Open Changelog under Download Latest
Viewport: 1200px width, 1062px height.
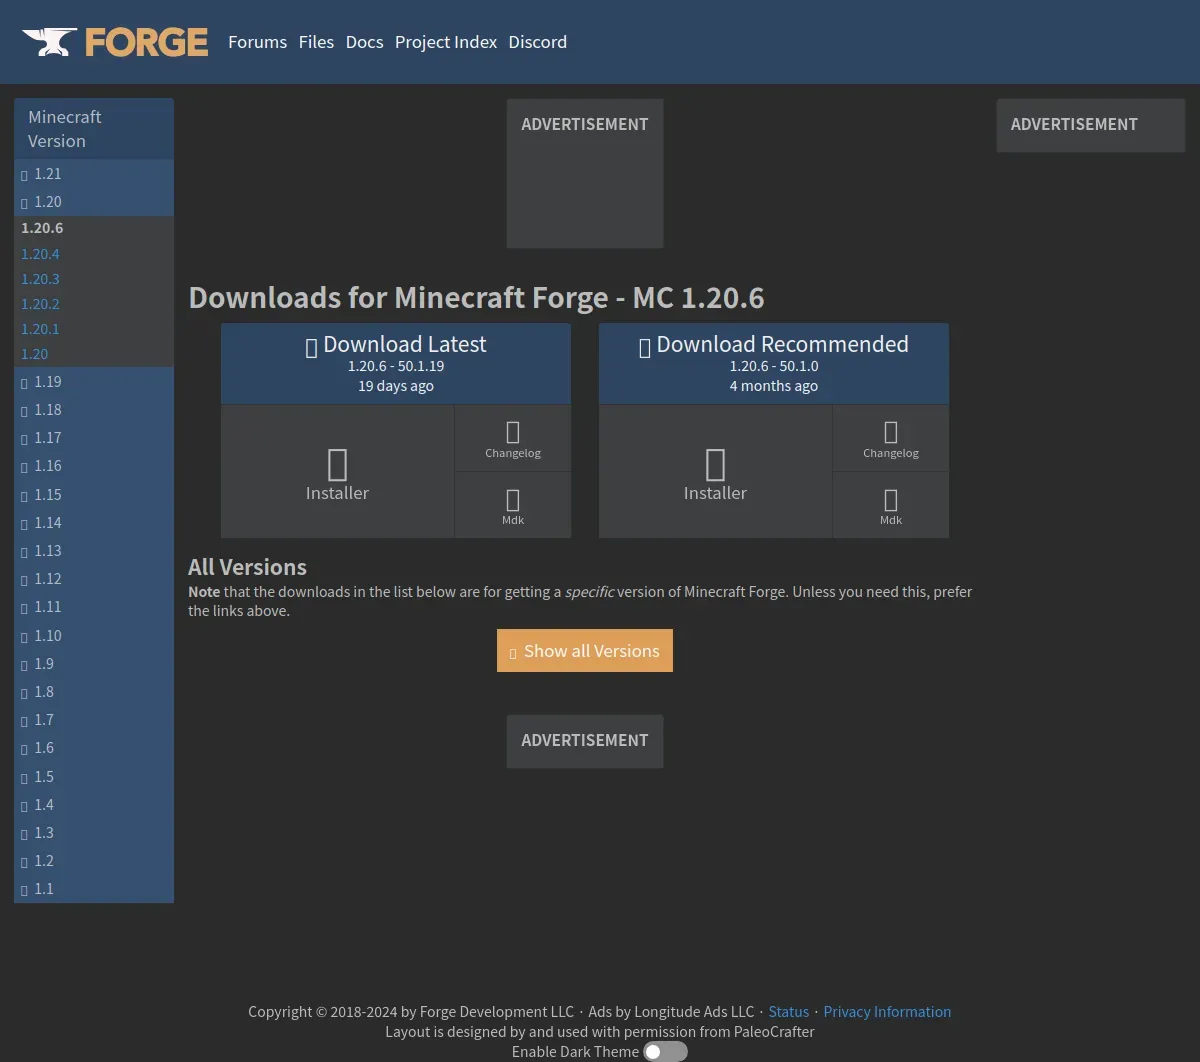pos(513,439)
